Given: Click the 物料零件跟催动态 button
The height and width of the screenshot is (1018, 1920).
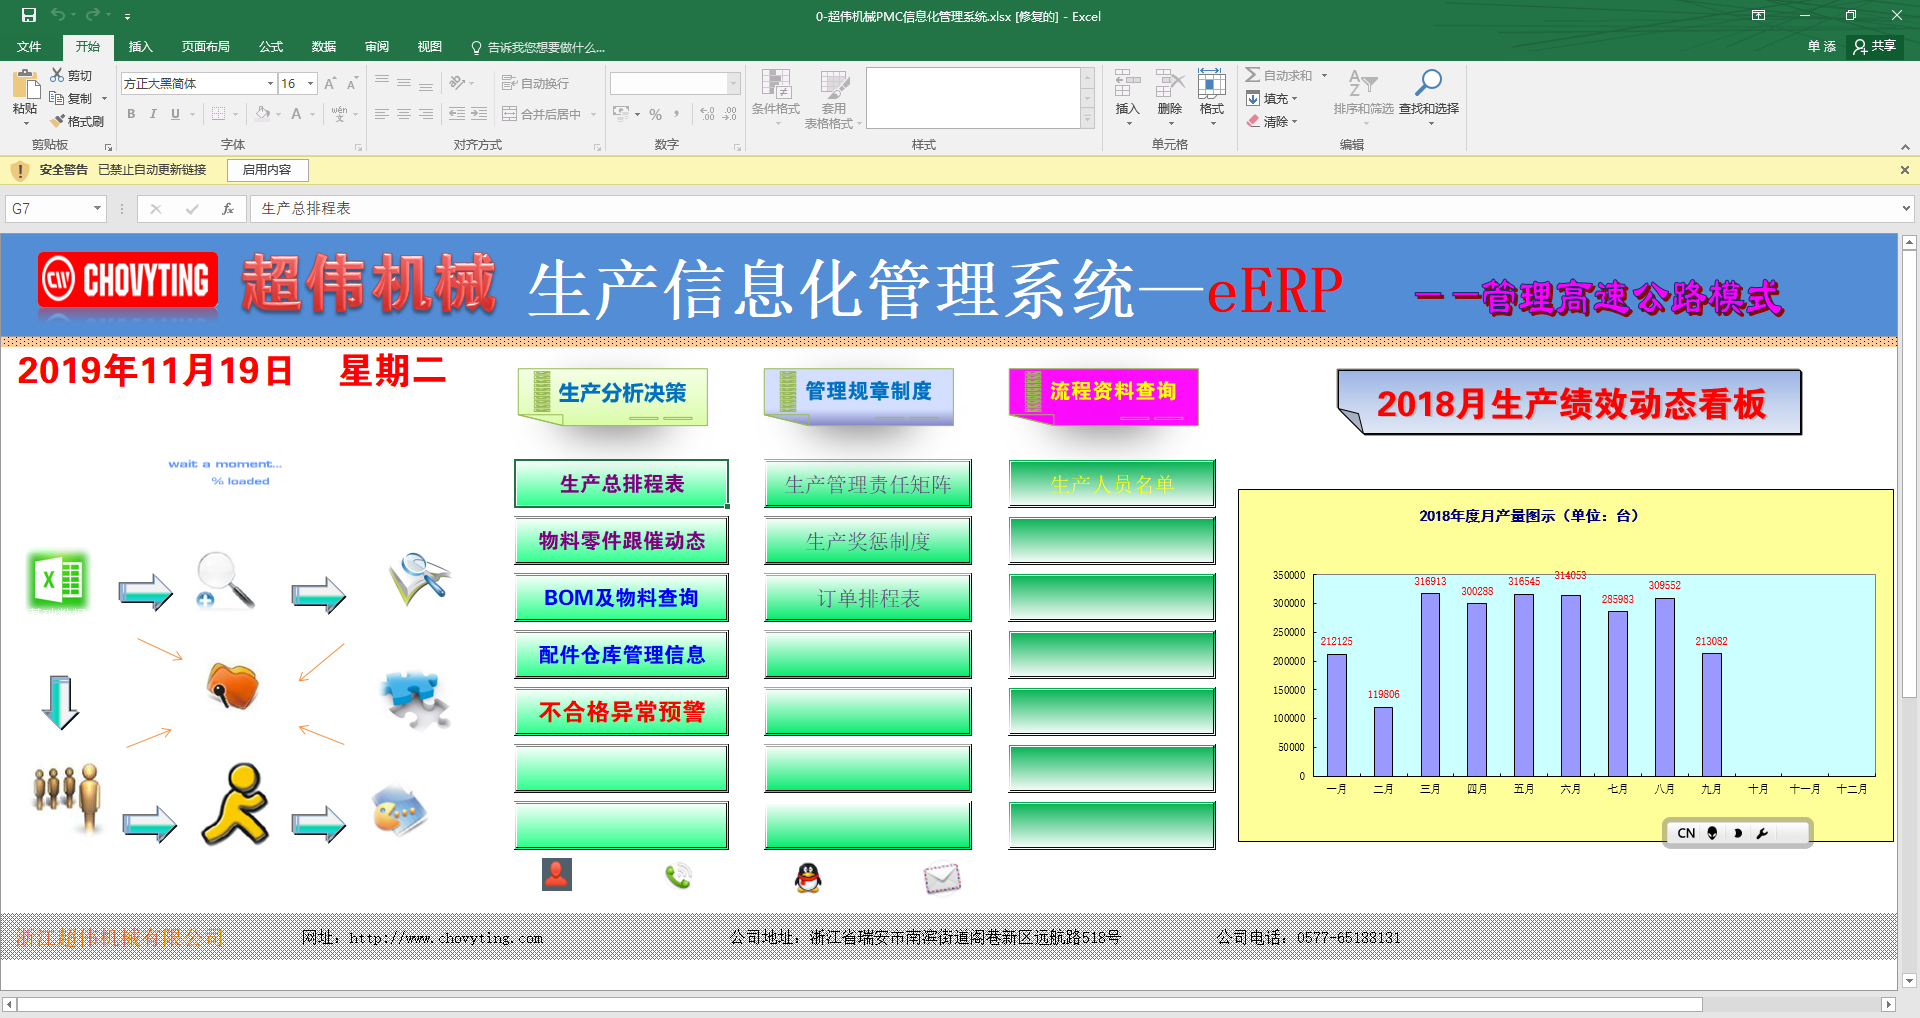Looking at the screenshot, I should tap(621, 541).
